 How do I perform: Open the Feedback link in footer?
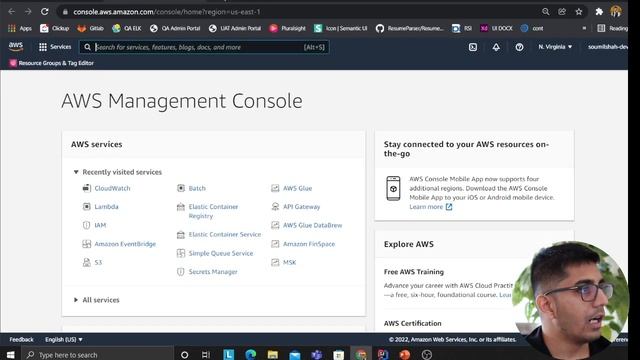(21, 339)
